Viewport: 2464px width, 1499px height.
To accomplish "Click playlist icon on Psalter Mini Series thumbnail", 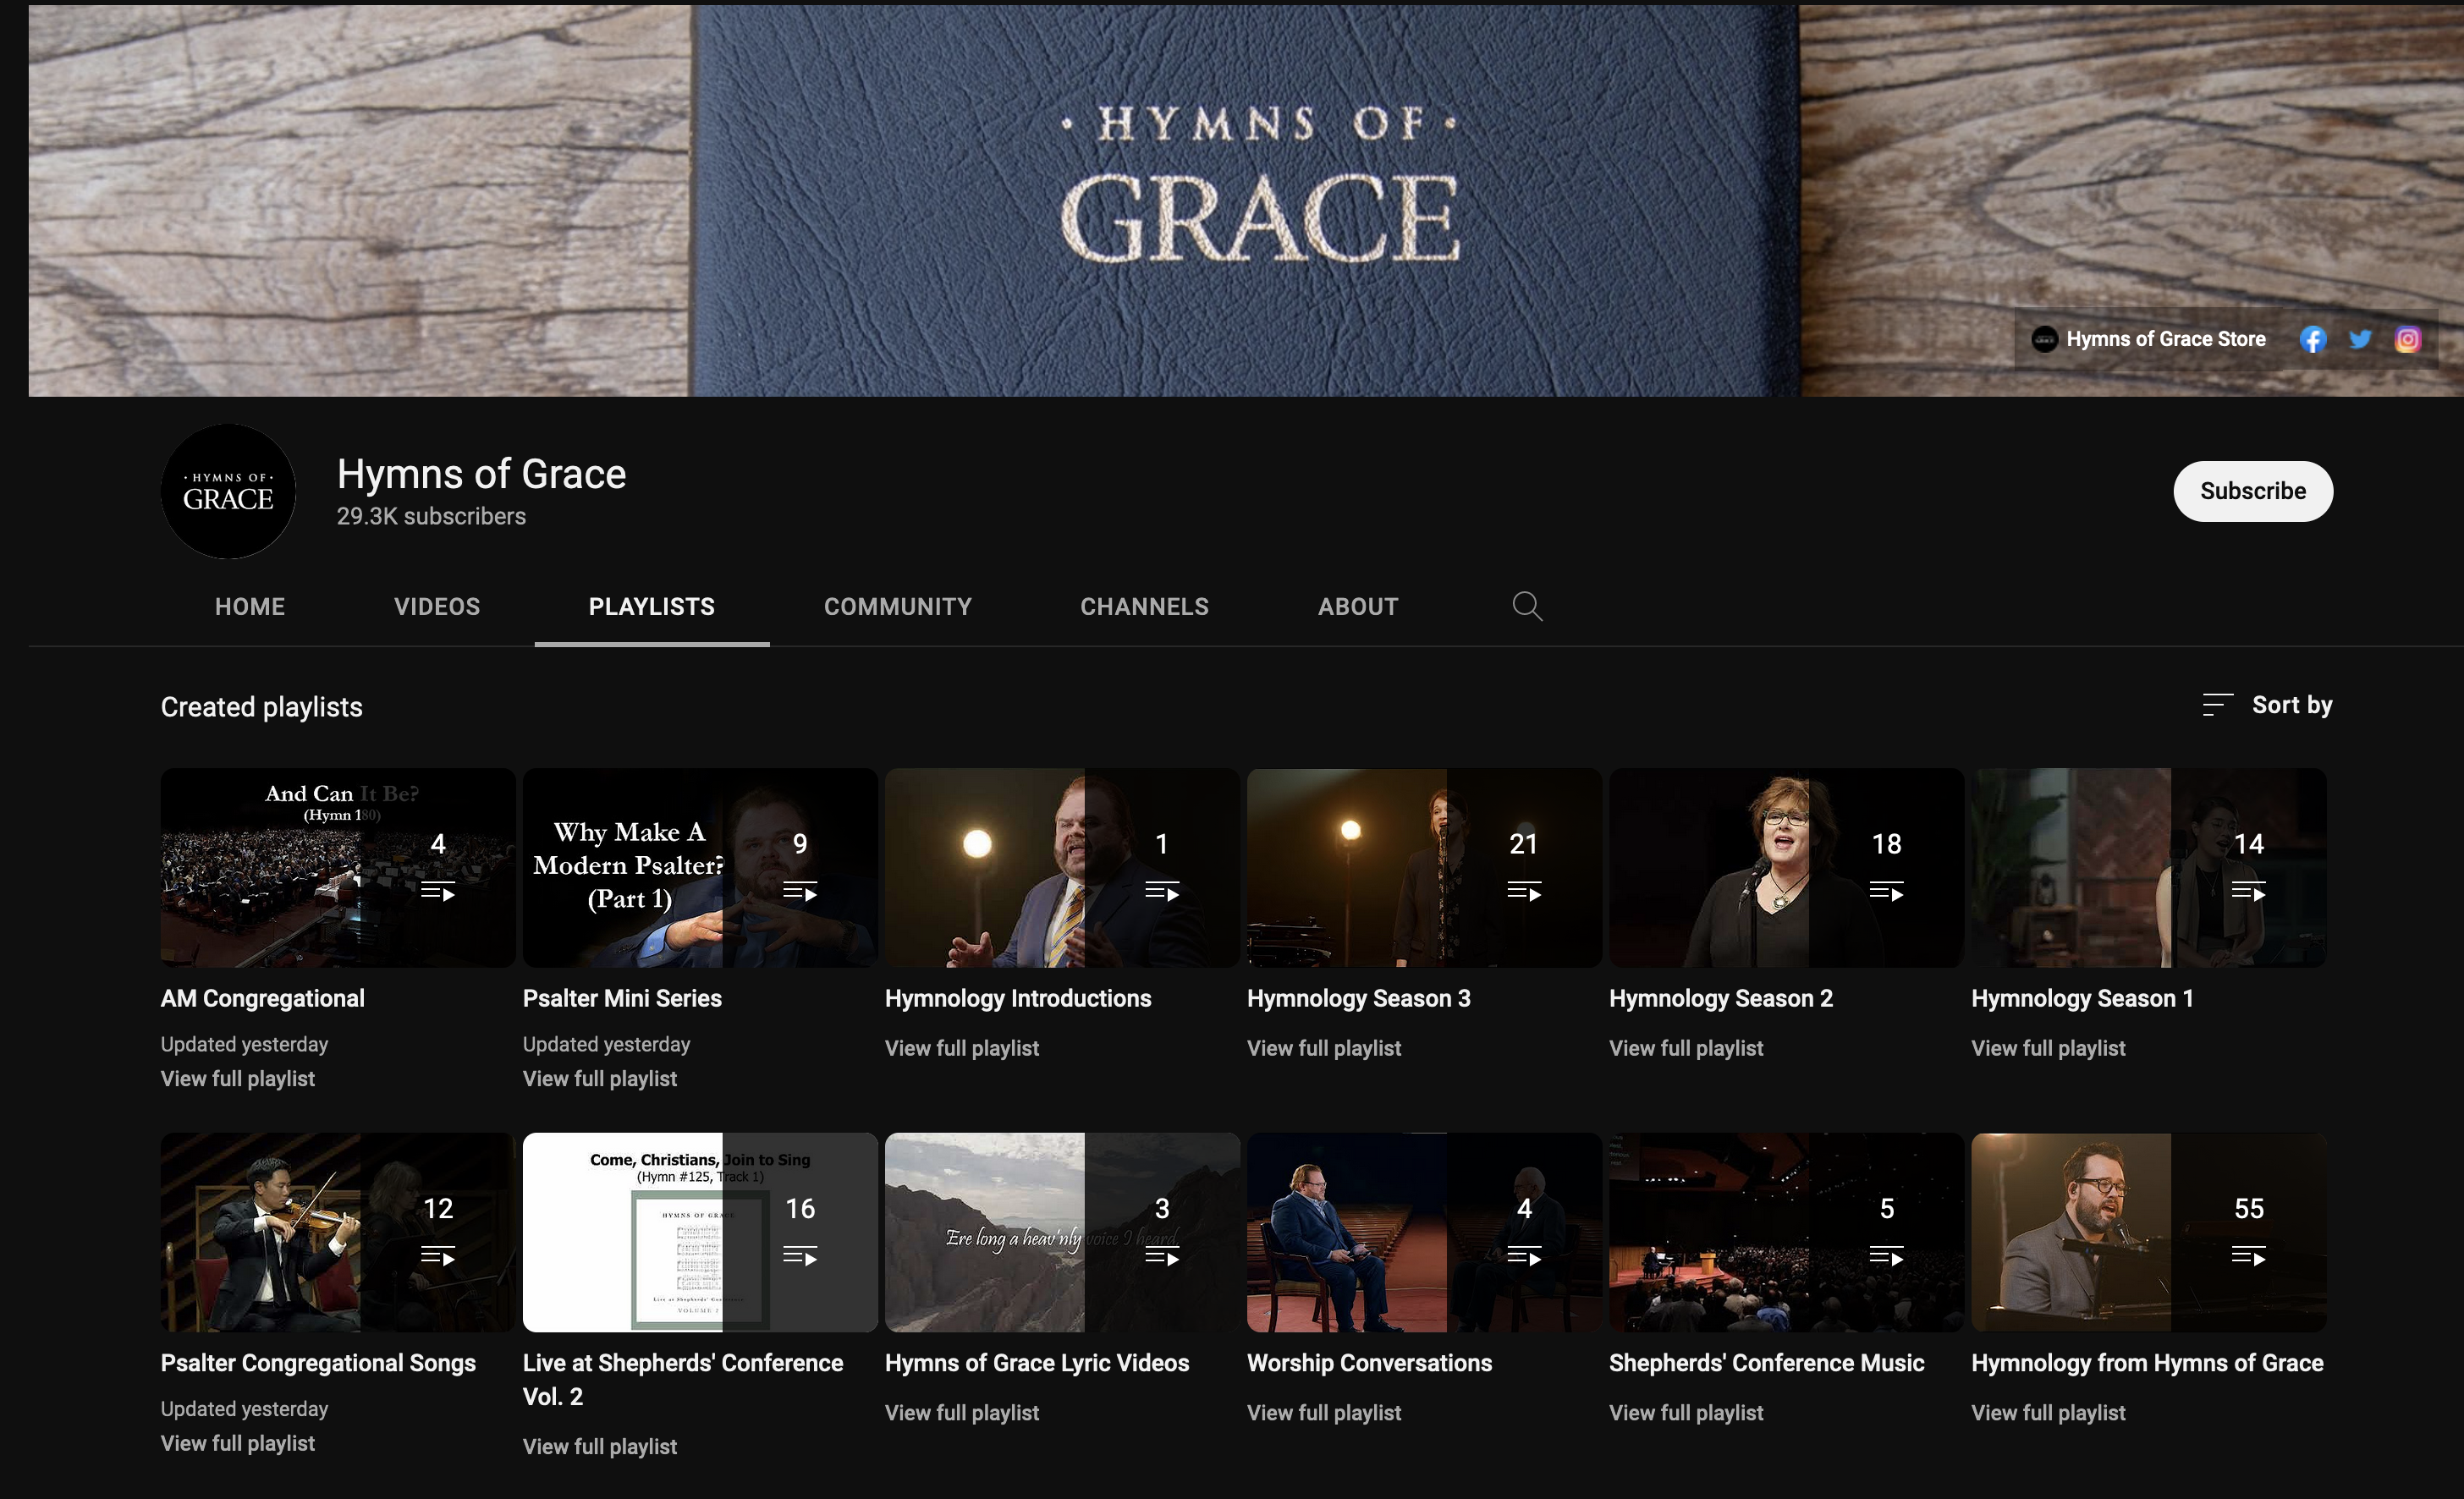I will click(800, 891).
